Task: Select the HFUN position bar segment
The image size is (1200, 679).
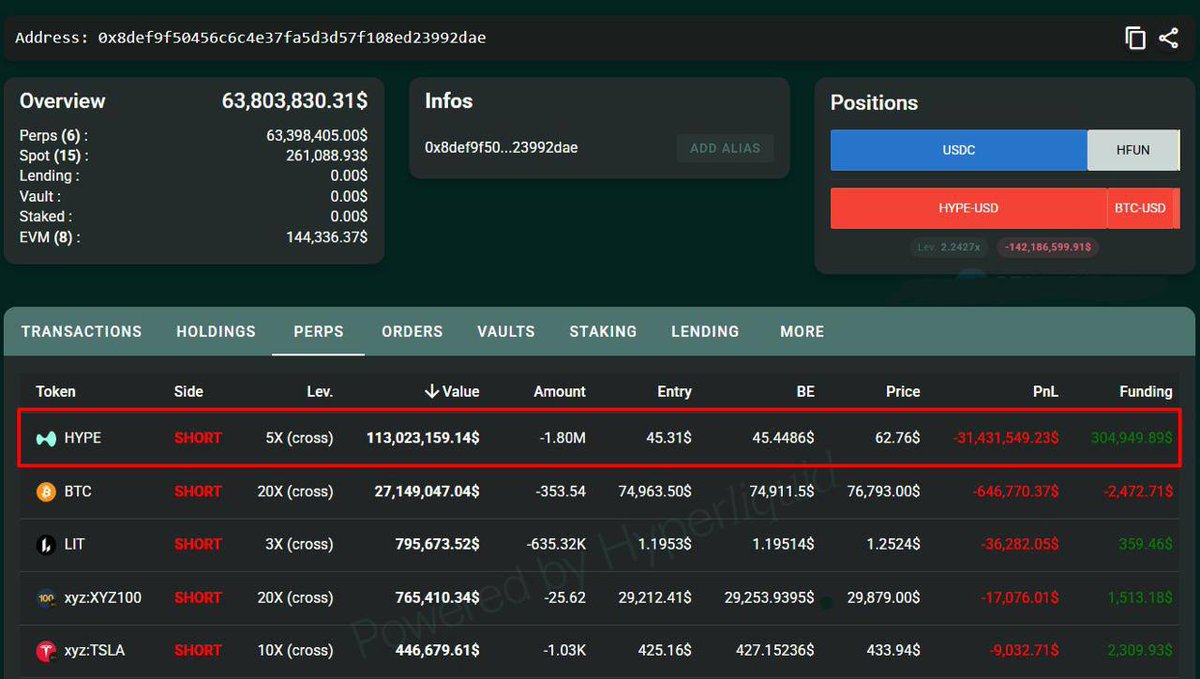Action: 1133,150
